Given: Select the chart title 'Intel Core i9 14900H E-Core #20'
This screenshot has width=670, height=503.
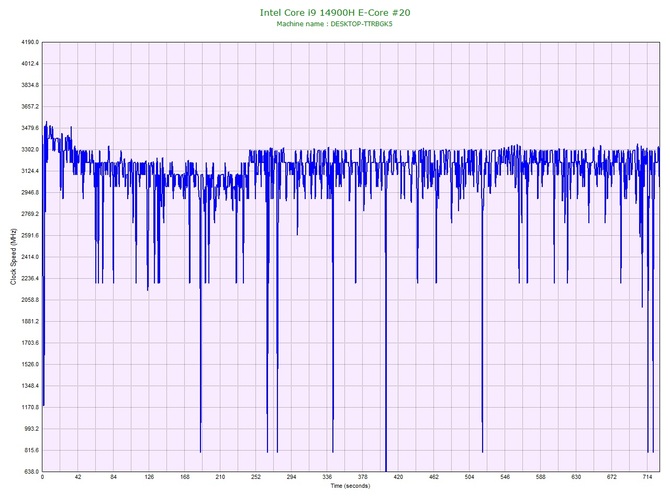Looking at the screenshot, I should 335,12.
